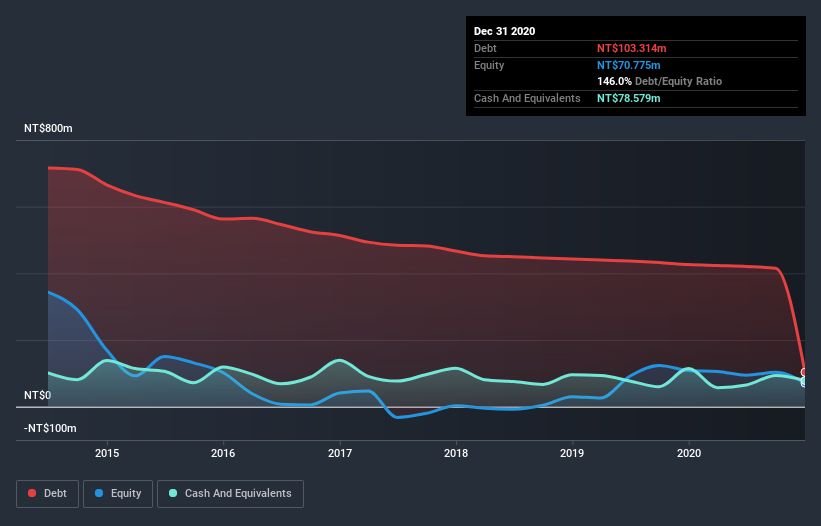Click the NT$0 y-axis label
The width and height of the screenshot is (821, 526).
click(x=38, y=395)
